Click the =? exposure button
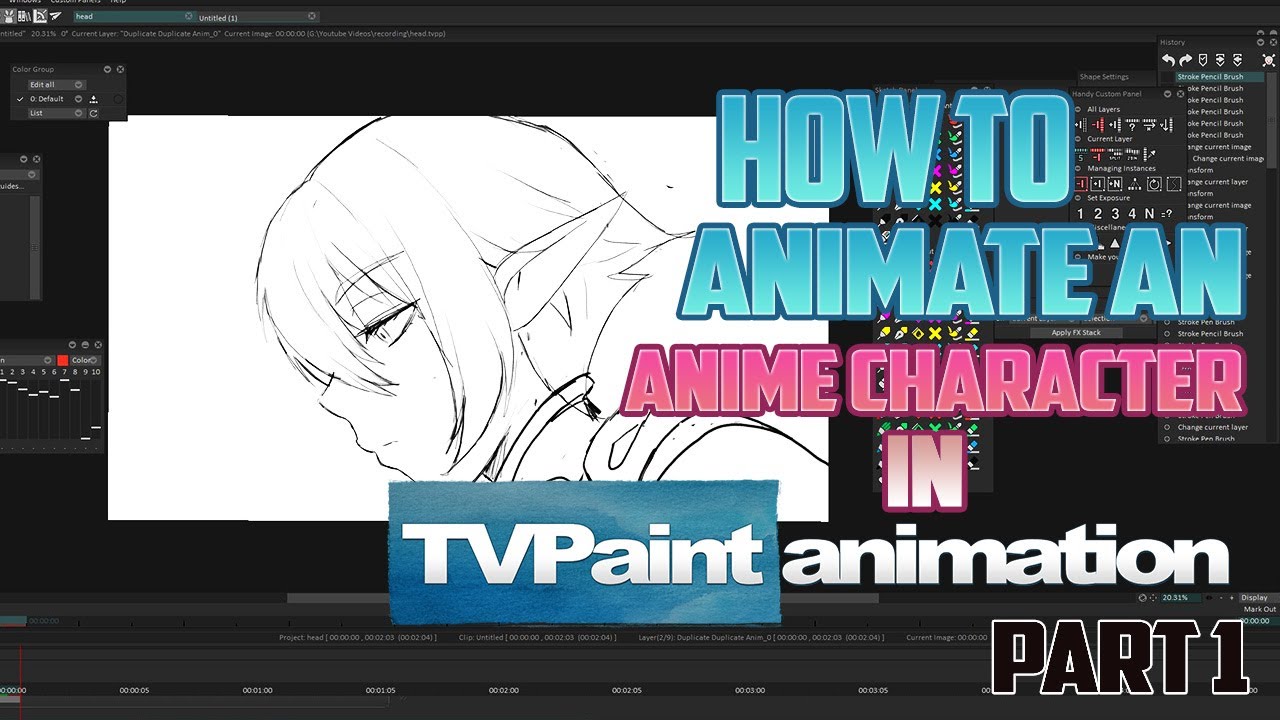The height and width of the screenshot is (720, 1280). [1166, 214]
